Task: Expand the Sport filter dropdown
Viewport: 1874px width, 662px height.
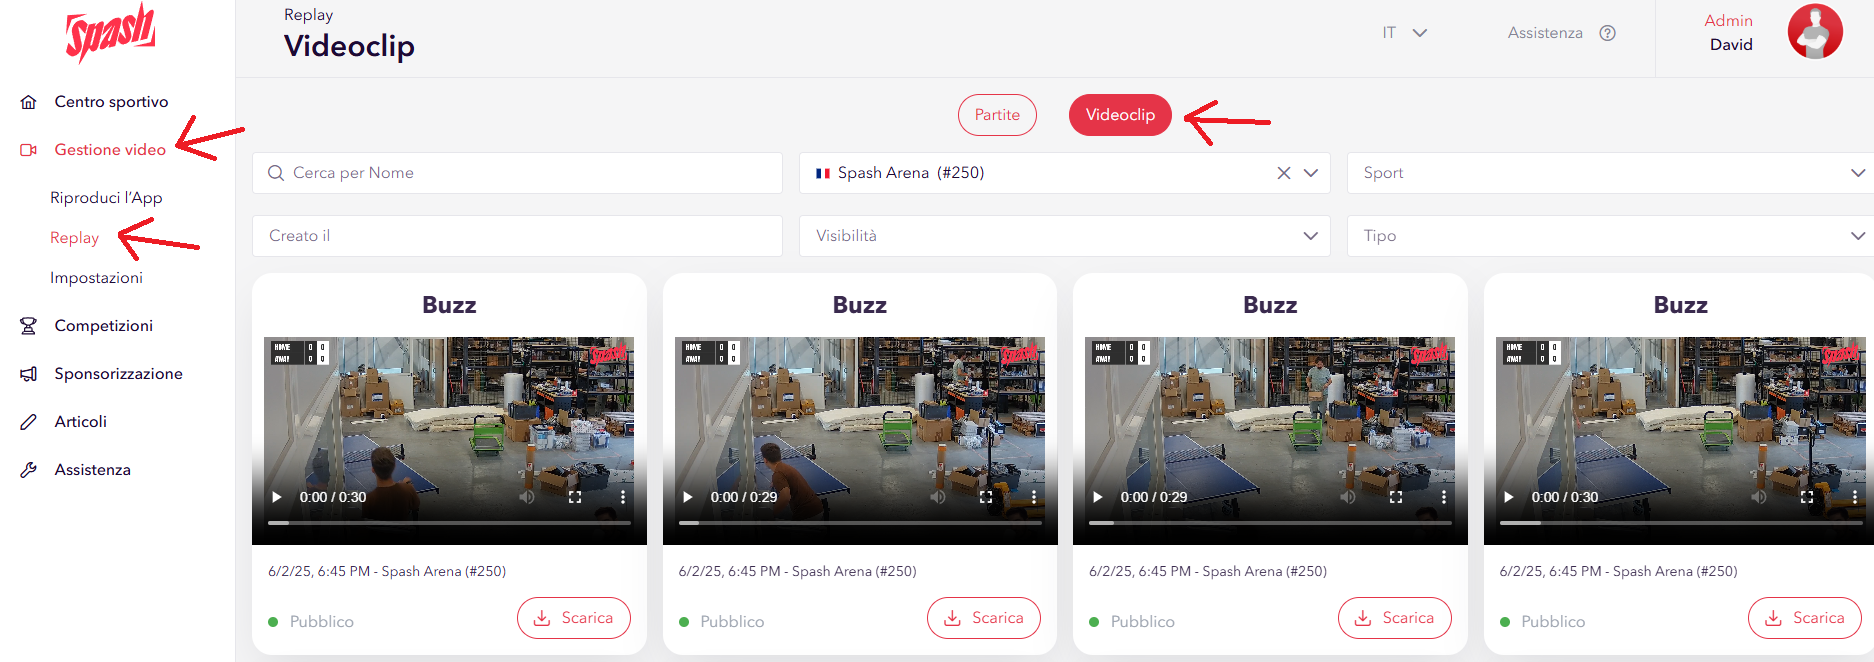Action: [x=1610, y=173]
